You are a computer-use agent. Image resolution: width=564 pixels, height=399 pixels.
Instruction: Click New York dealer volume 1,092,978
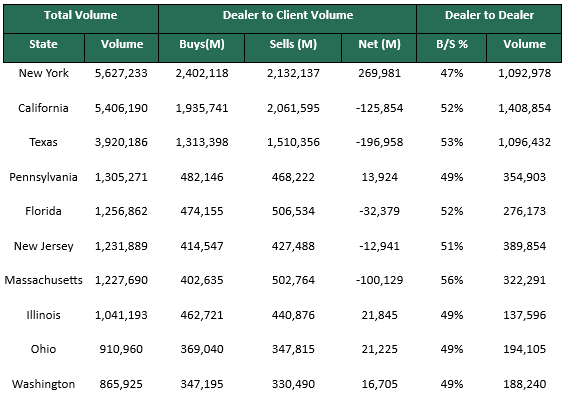click(524, 73)
